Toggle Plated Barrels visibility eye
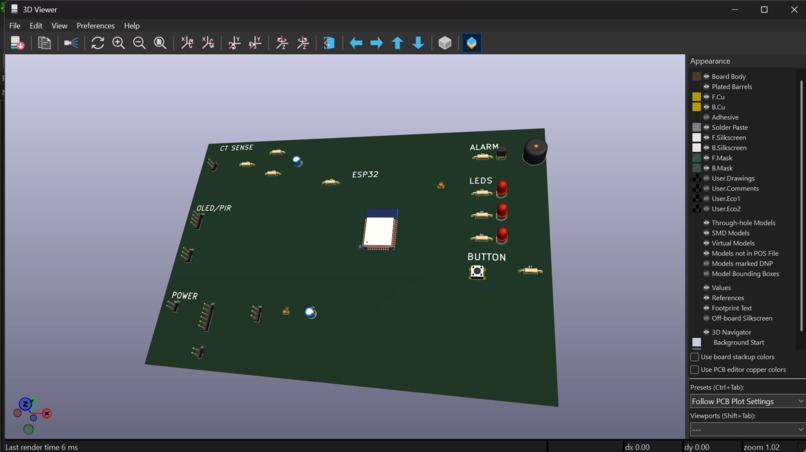This screenshot has height=452, width=806. [x=706, y=86]
